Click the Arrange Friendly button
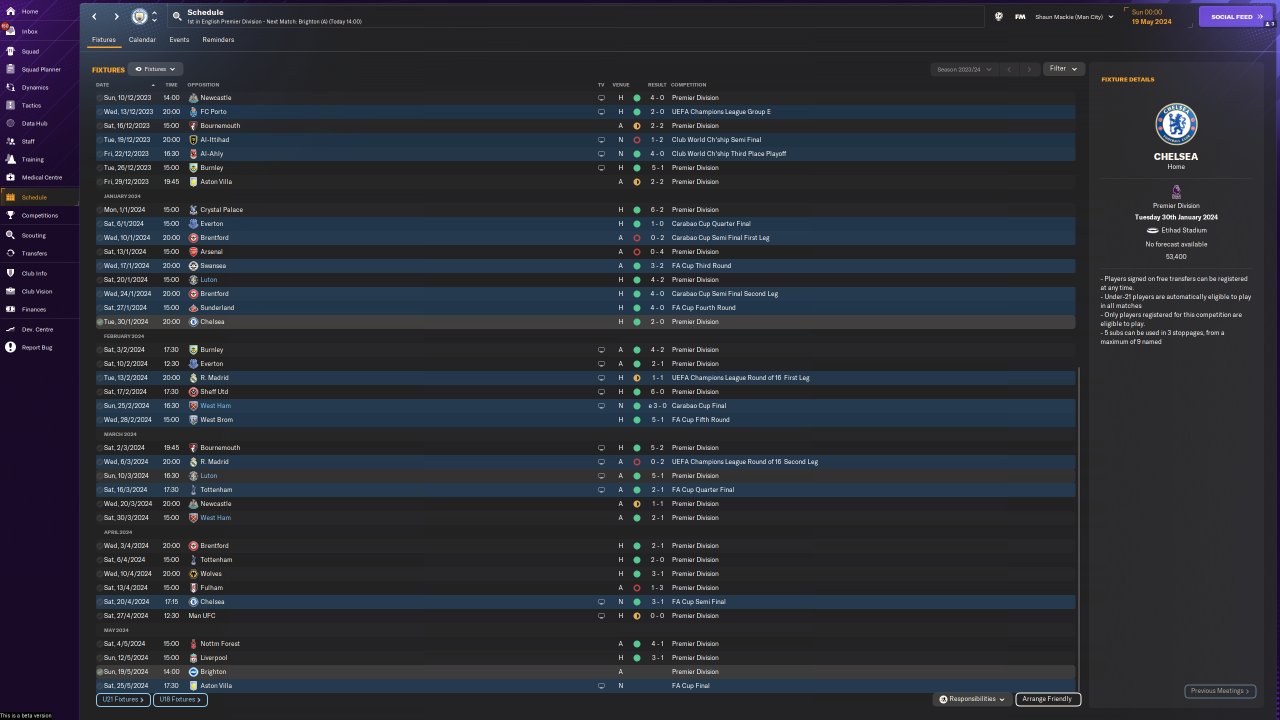This screenshot has width=1280, height=720. tap(1048, 699)
